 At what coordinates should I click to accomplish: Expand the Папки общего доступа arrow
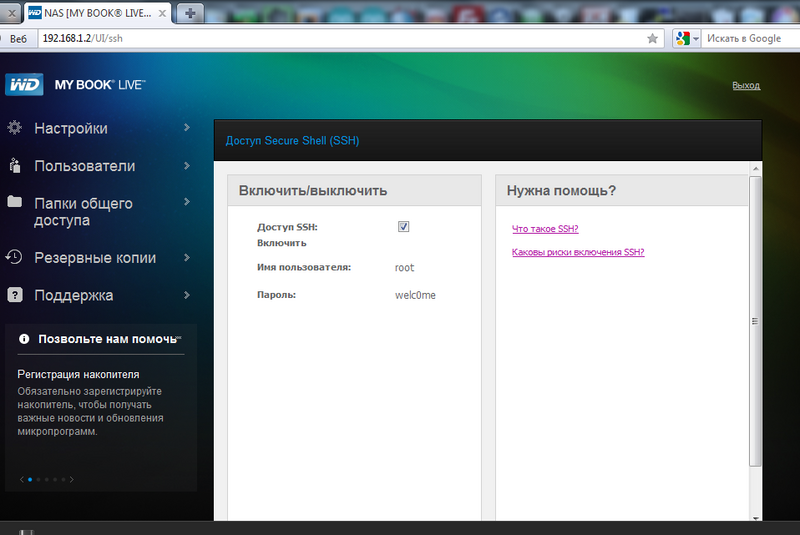click(x=187, y=202)
